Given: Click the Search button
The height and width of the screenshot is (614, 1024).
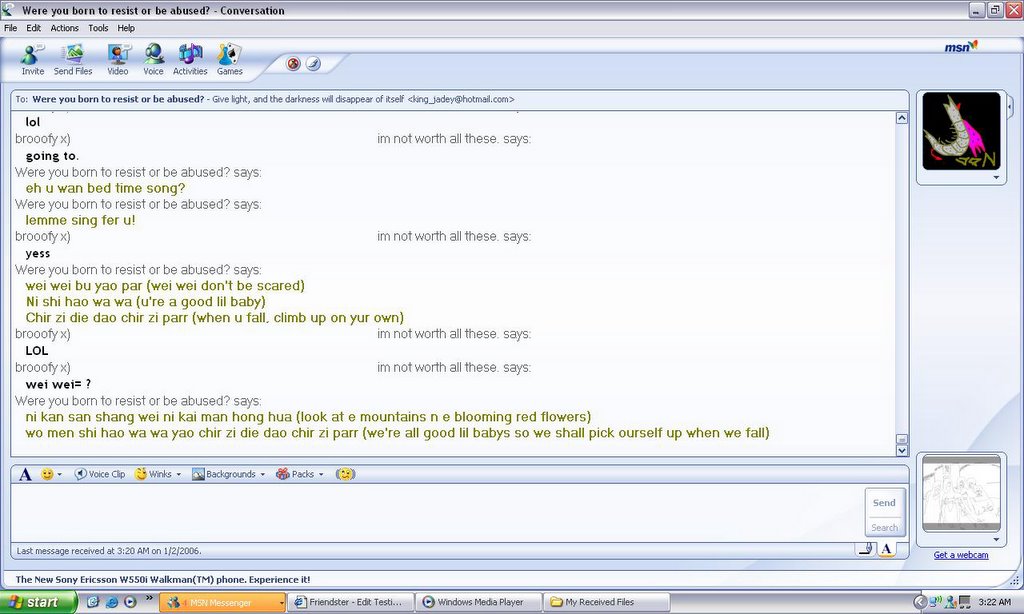Looking at the screenshot, I should coord(884,527).
